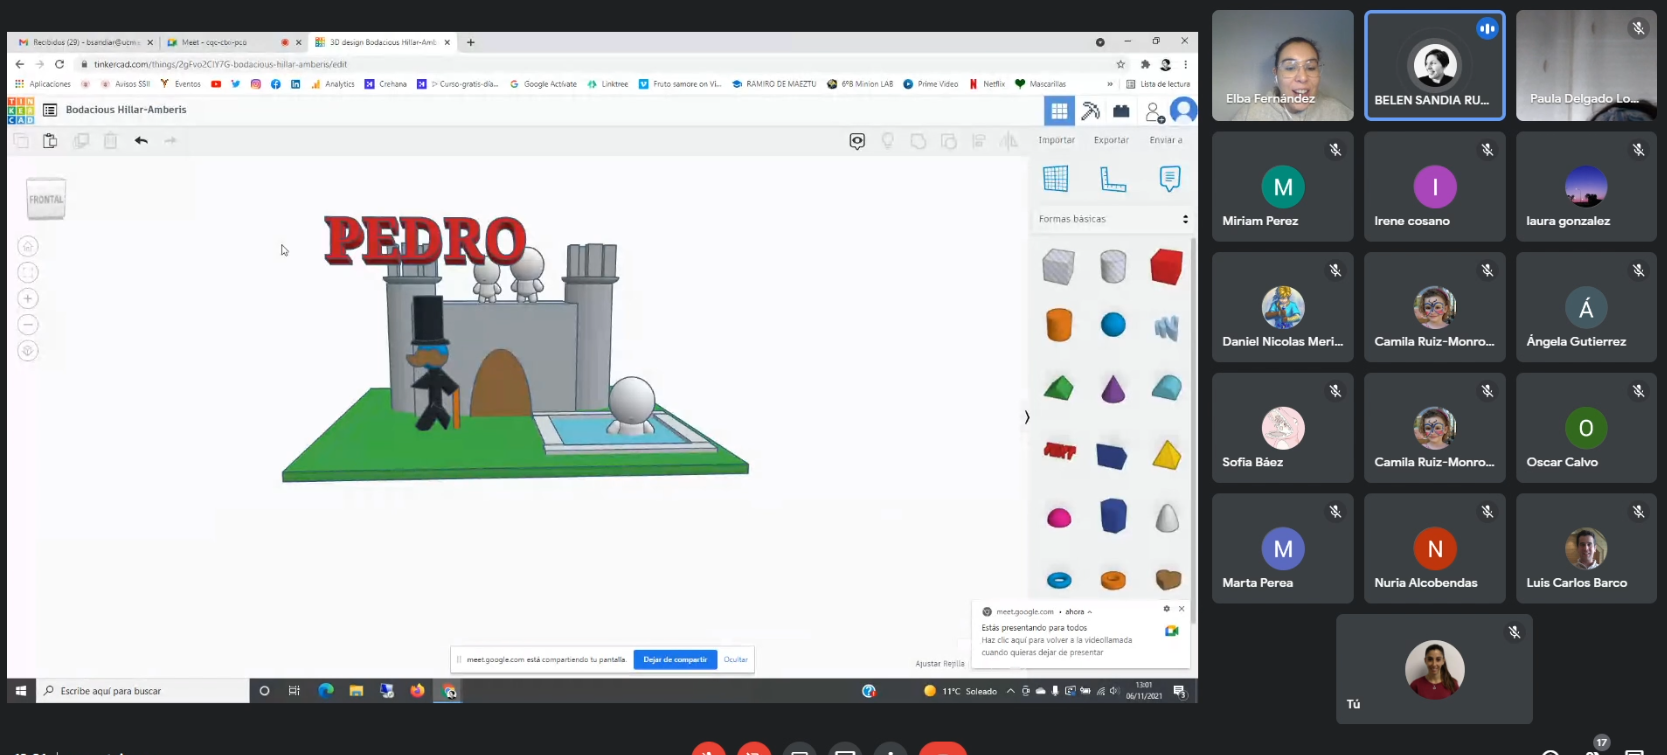Select the workplane grid tool
Viewport: 1667px width, 755px height.
[1056, 179]
